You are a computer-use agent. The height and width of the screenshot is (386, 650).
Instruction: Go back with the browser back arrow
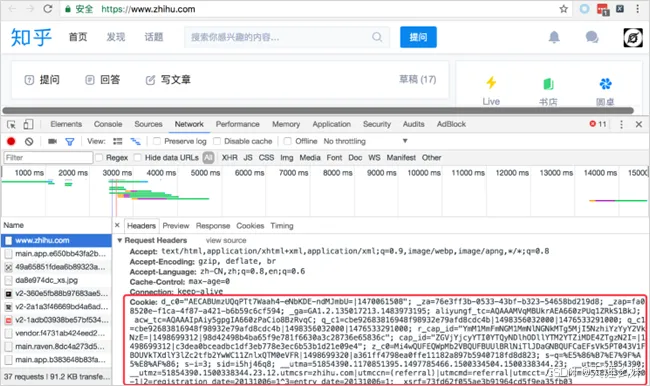pyautogui.click(x=12, y=9)
